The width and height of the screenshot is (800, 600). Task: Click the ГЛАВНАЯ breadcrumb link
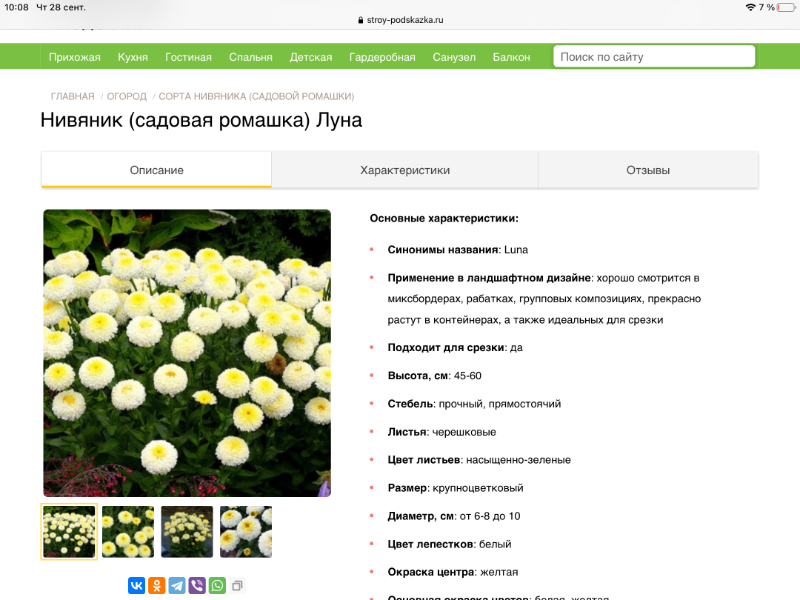coord(73,96)
